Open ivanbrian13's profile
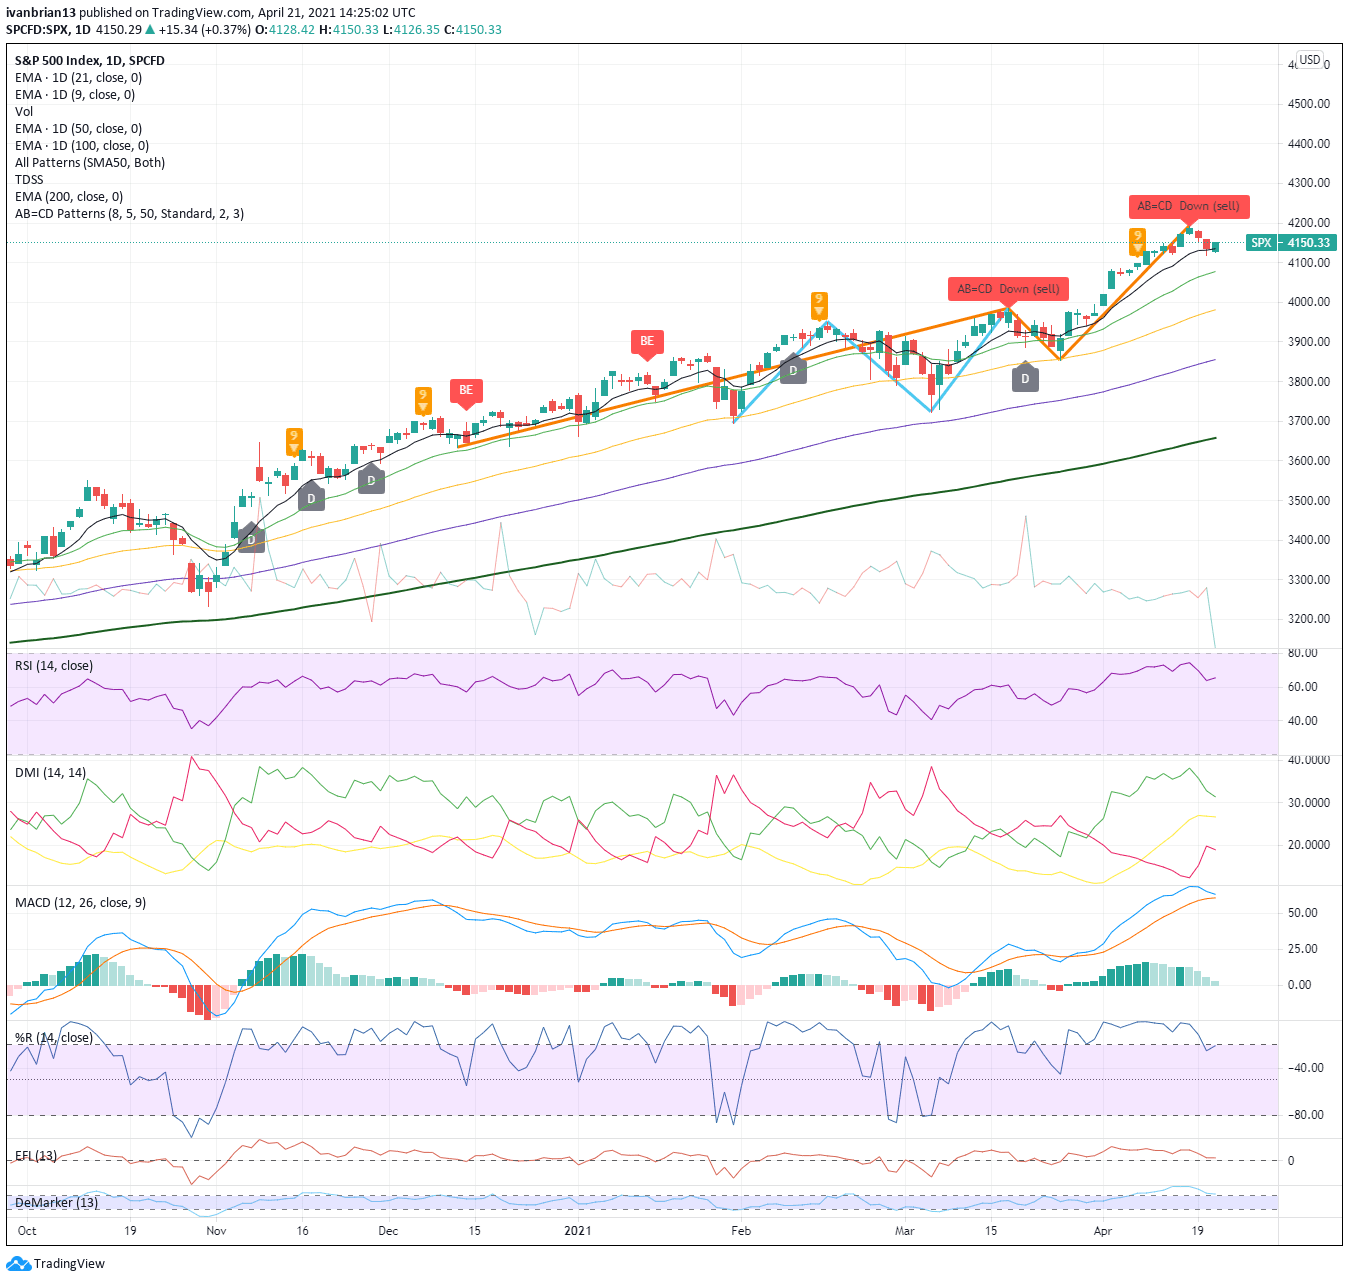1349x1282 pixels. click(x=40, y=11)
